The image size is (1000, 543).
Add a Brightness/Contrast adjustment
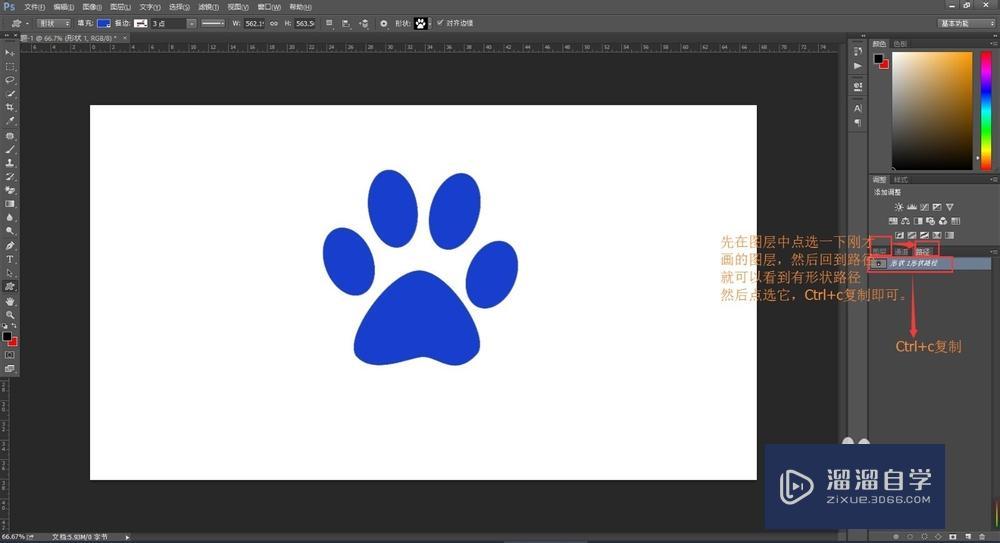899,207
